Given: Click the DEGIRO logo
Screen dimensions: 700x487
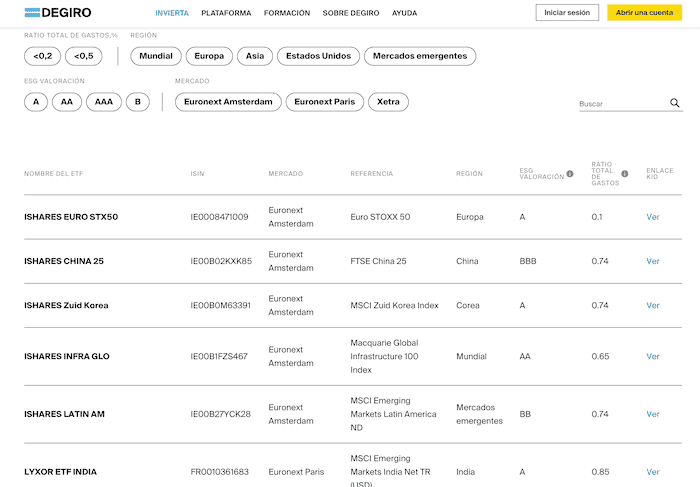Looking at the screenshot, I should pos(58,12).
